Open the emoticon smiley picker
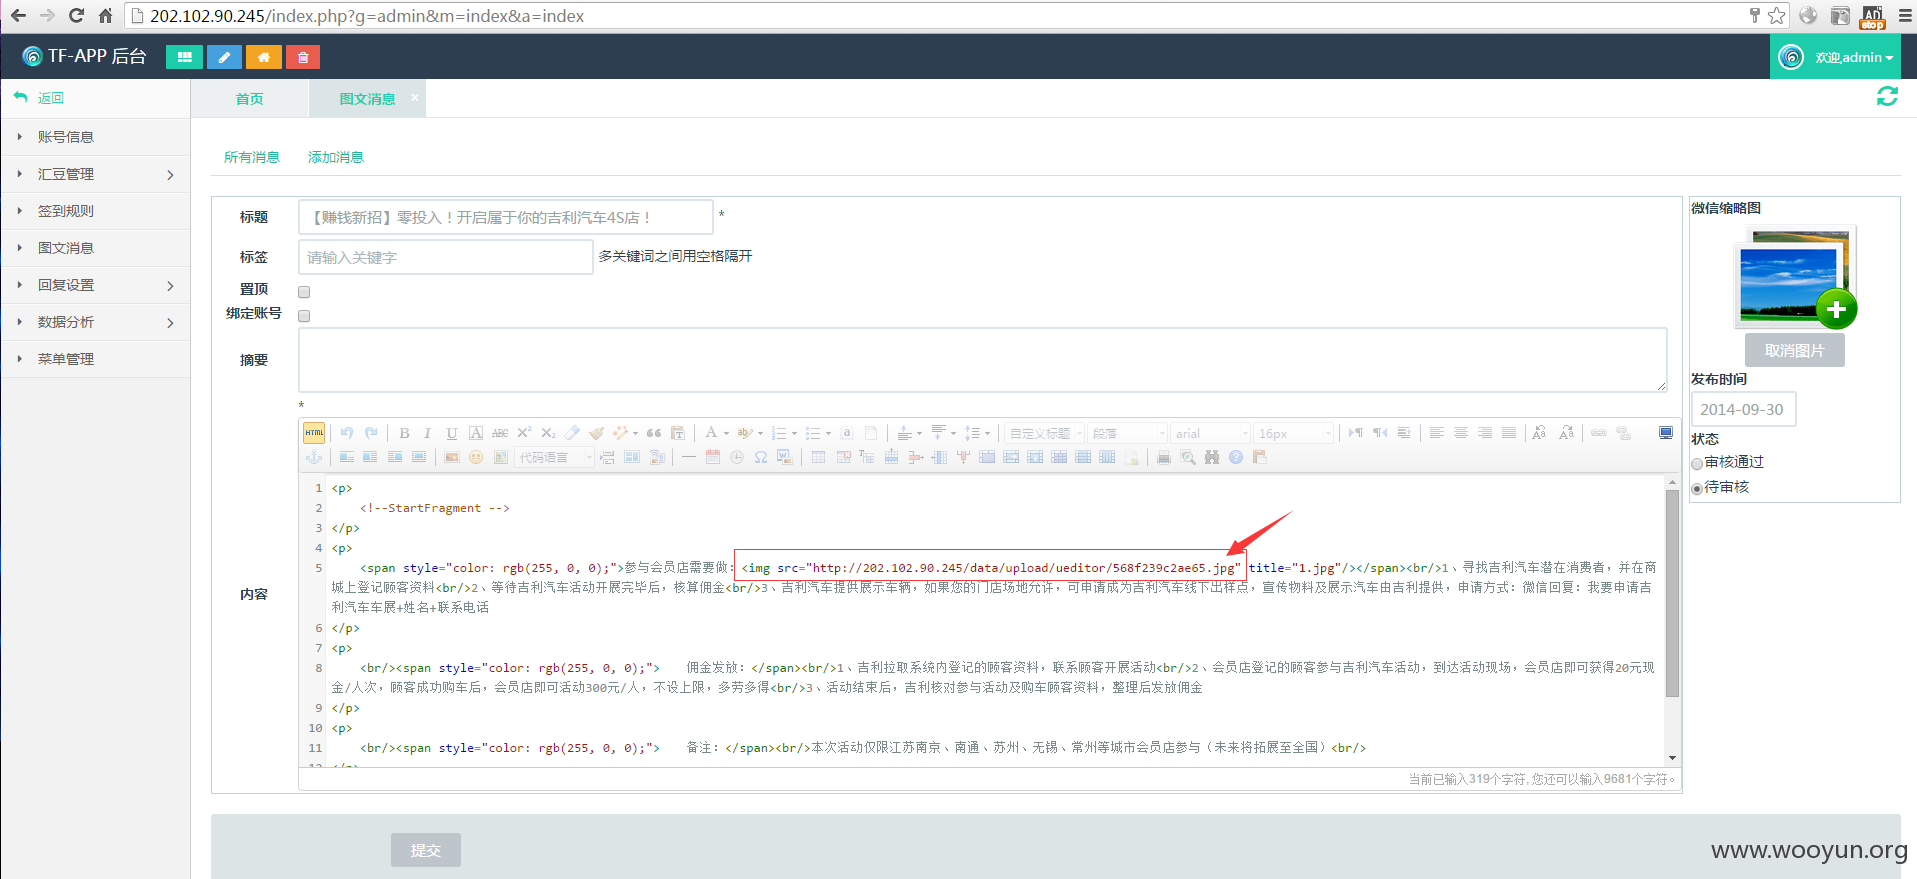 coord(476,457)
